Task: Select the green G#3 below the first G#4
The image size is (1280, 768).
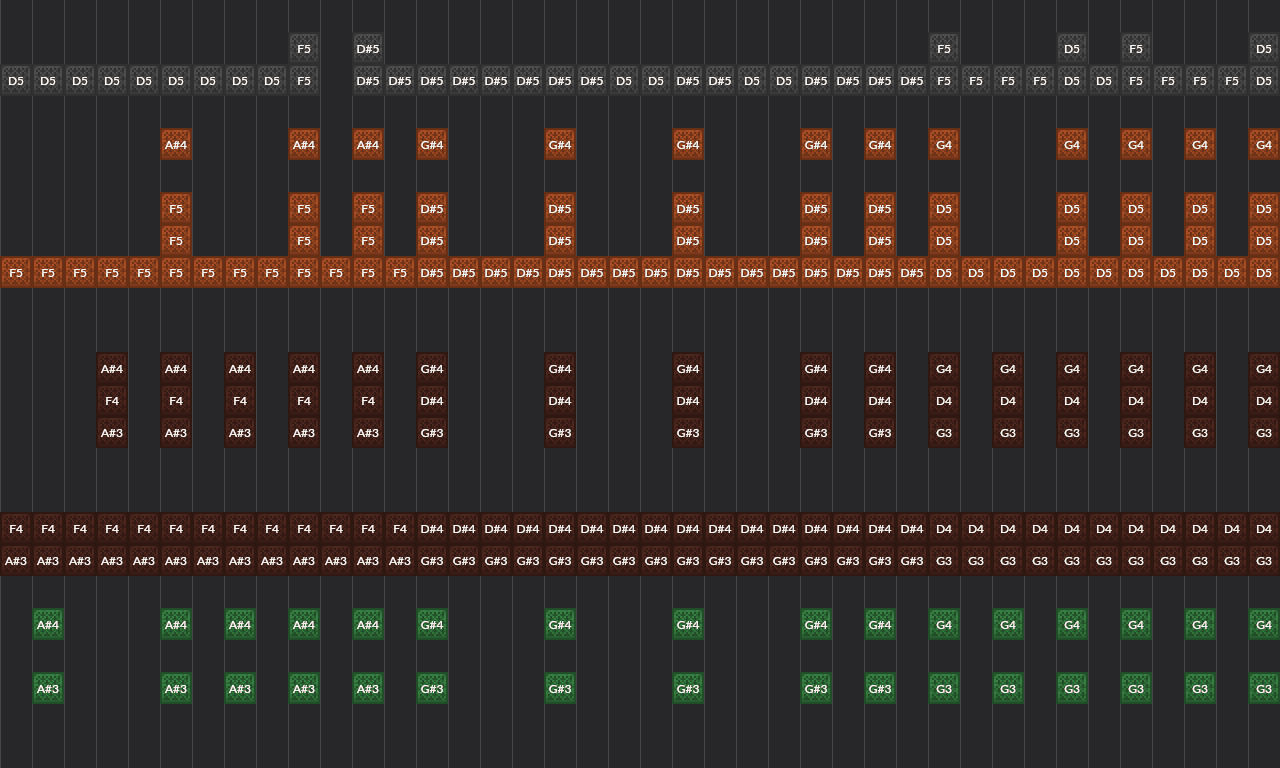Action: pyautogui.click(x=432, y=688)
